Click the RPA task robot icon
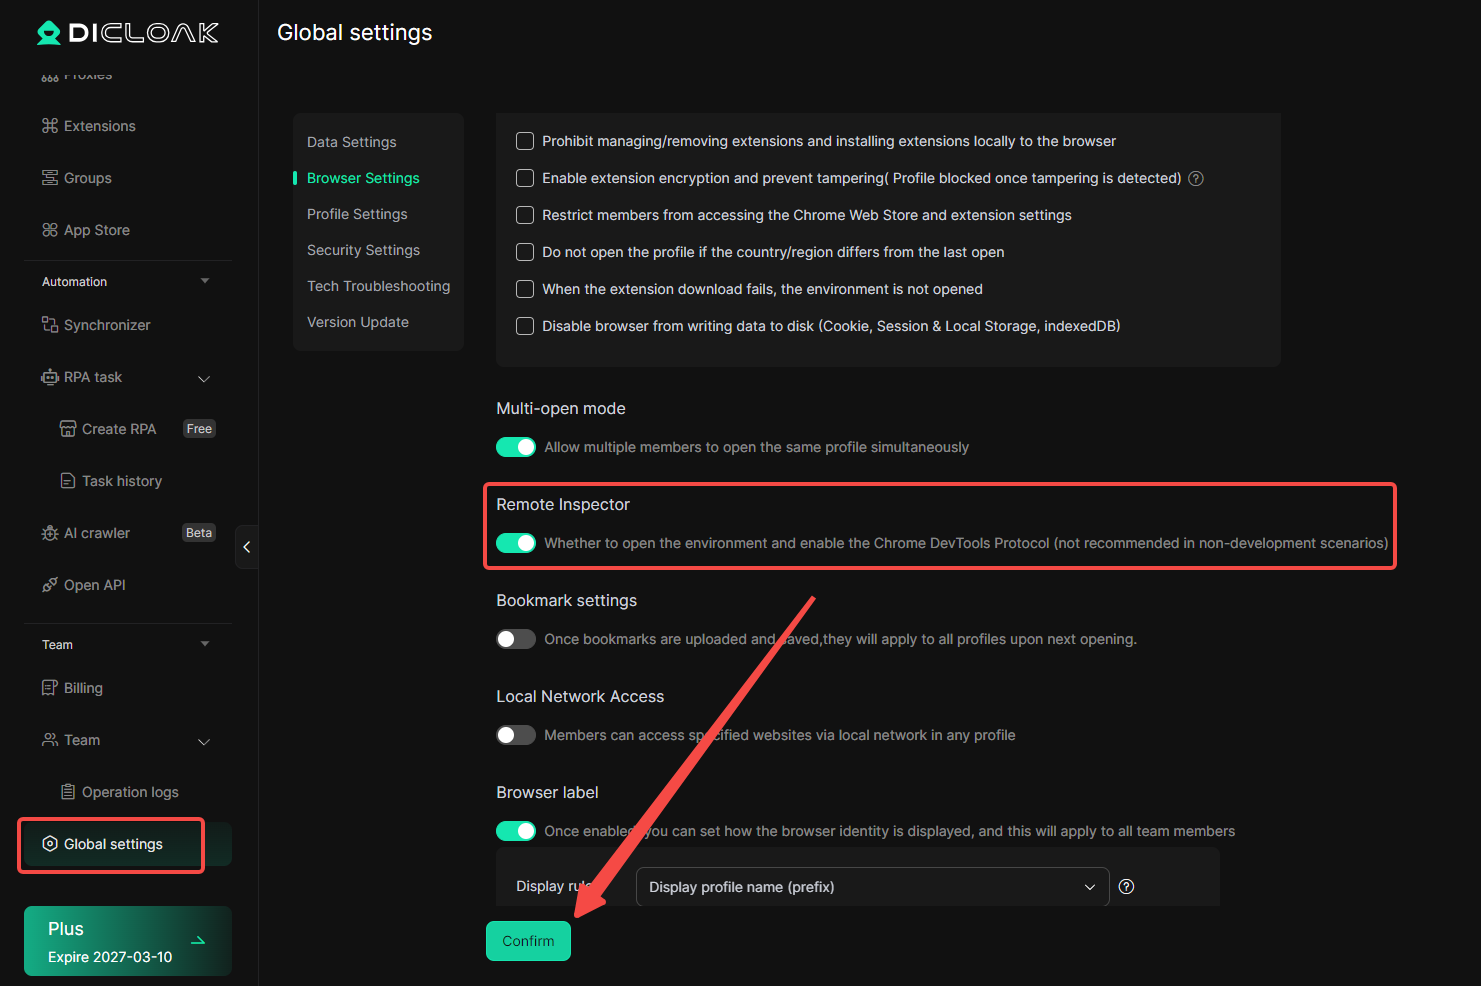Viewport: 1481px width, 986px height. click(50, 377)
